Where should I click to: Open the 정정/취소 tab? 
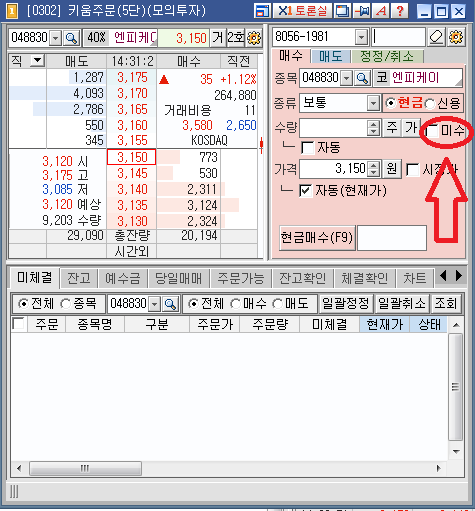coord(387,56)
